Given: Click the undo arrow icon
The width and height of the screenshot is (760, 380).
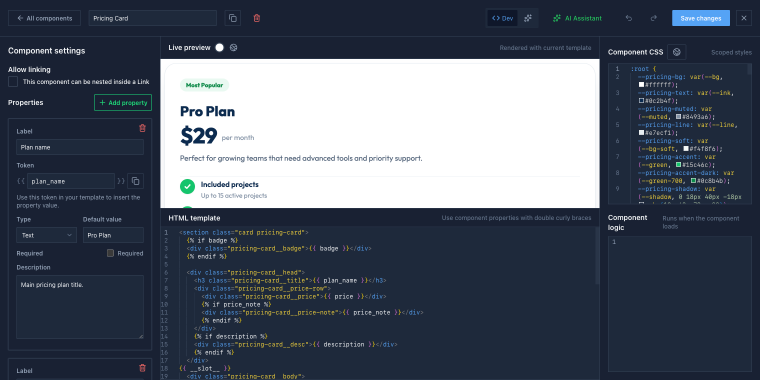Looking at the screenshot, I should tap(629, 18).
